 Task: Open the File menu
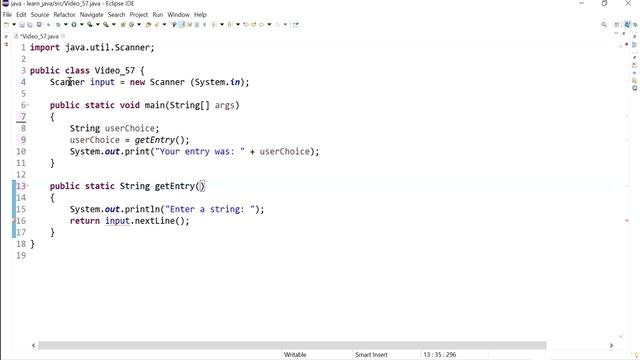tap(7, 15)
